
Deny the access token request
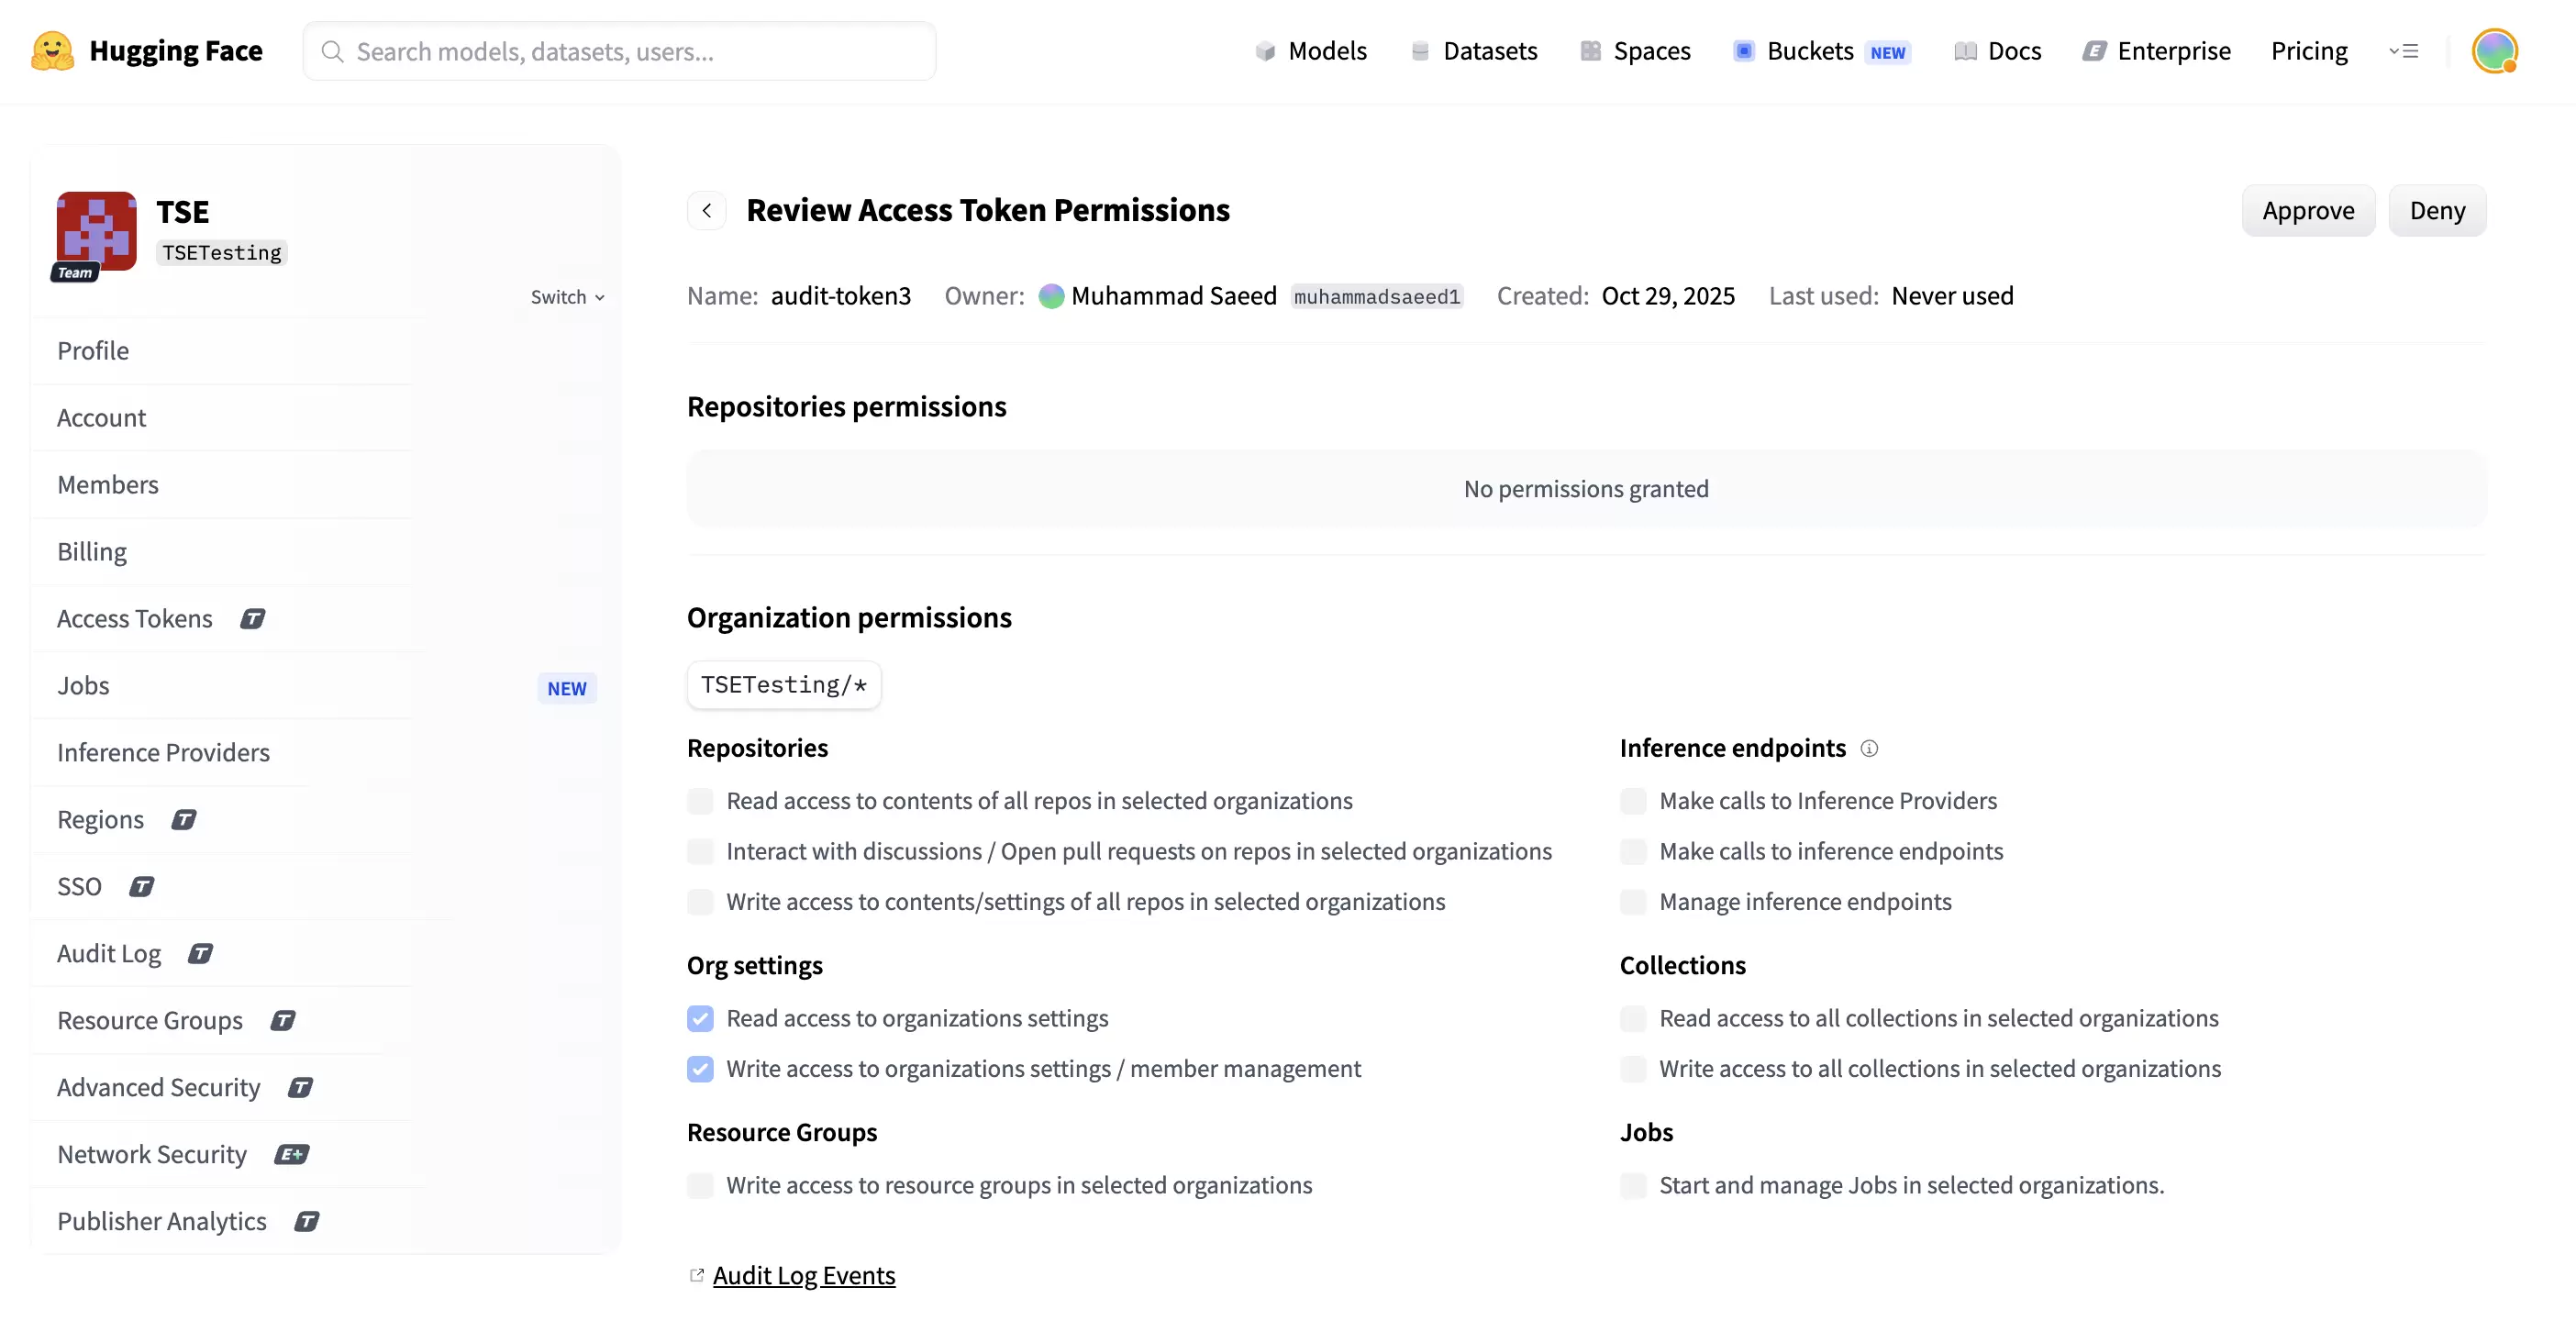2437,210
